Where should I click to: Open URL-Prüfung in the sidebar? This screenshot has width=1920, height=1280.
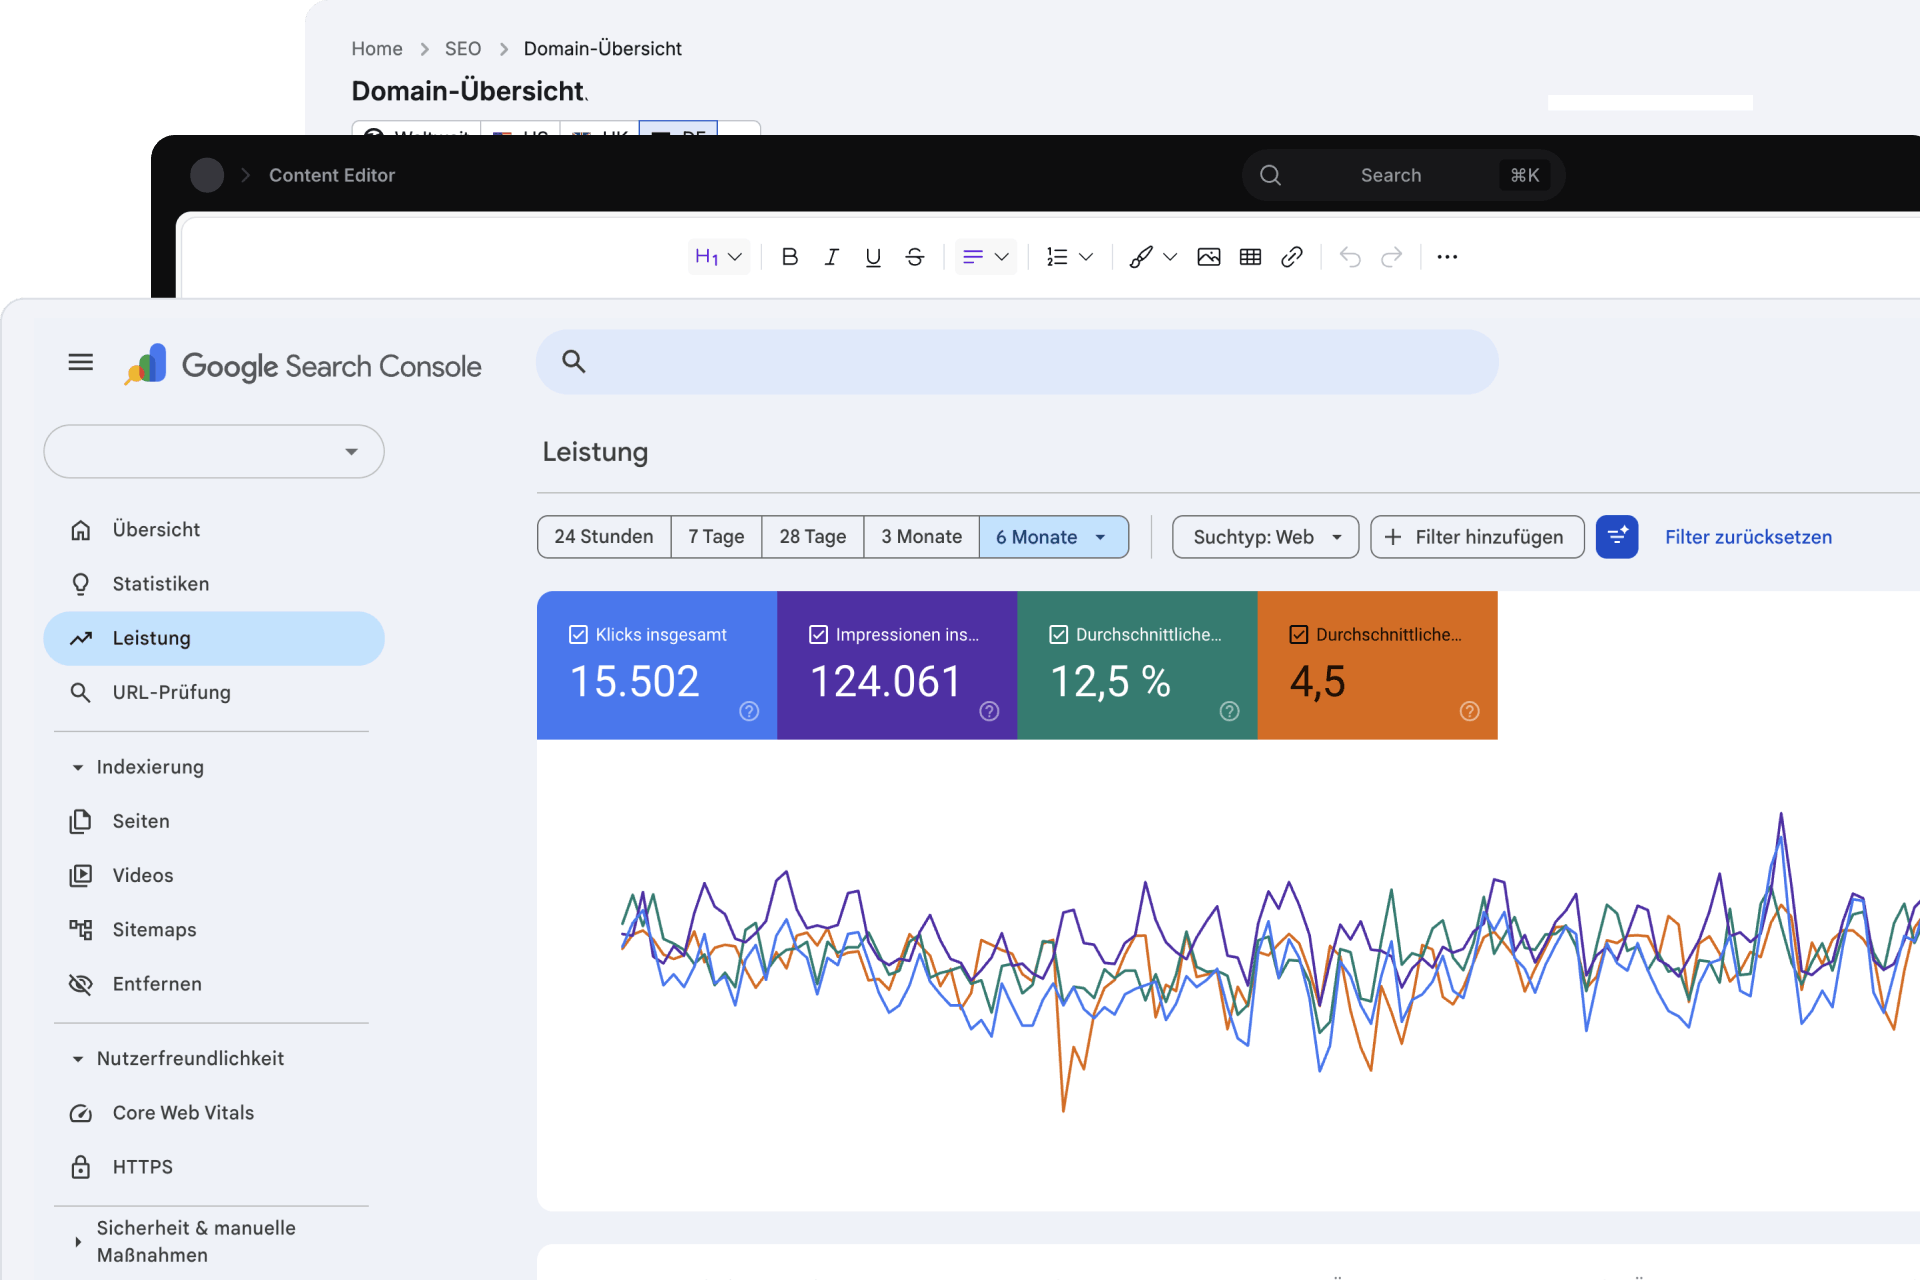(x=214, y=692)
